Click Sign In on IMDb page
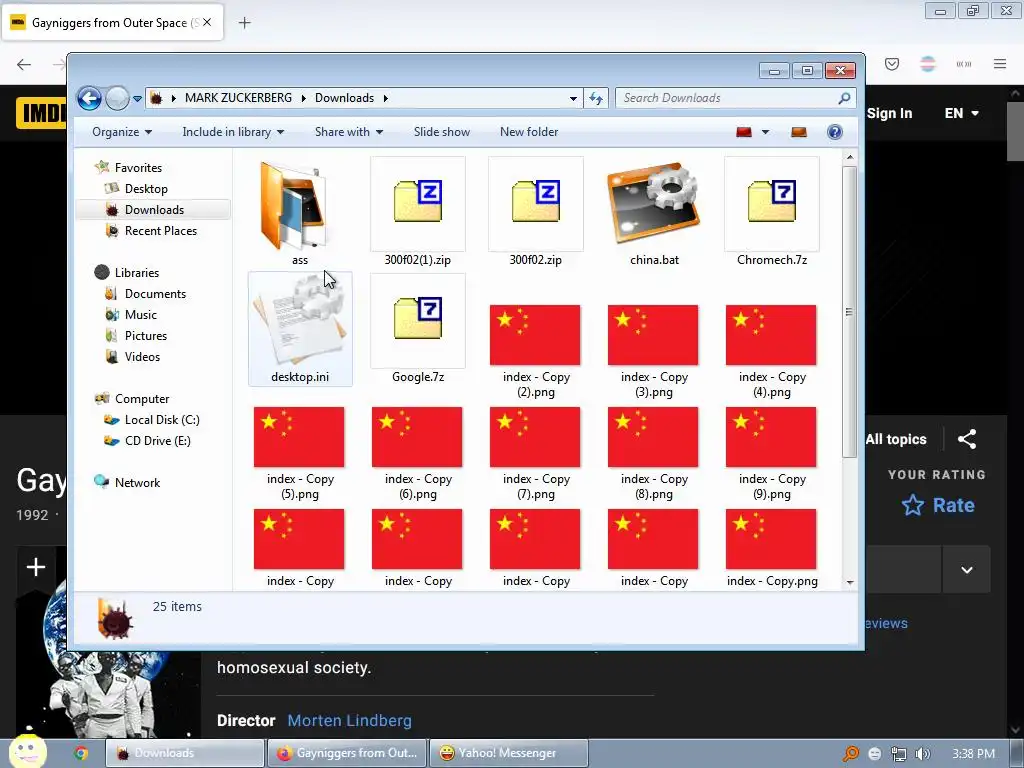 (x=889, y=113)
